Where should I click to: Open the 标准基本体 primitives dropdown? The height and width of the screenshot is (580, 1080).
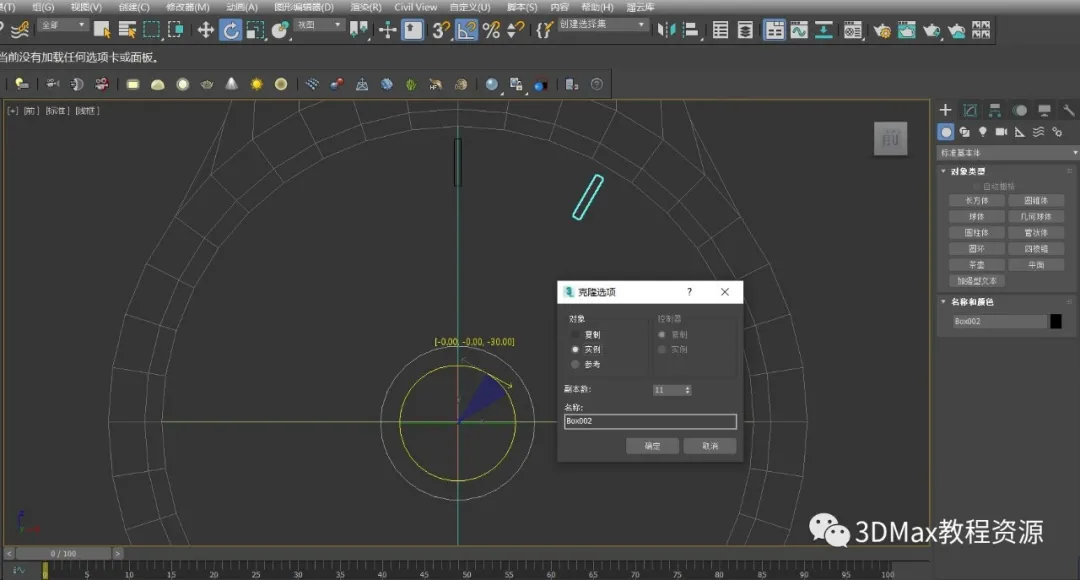point(1008,152)
